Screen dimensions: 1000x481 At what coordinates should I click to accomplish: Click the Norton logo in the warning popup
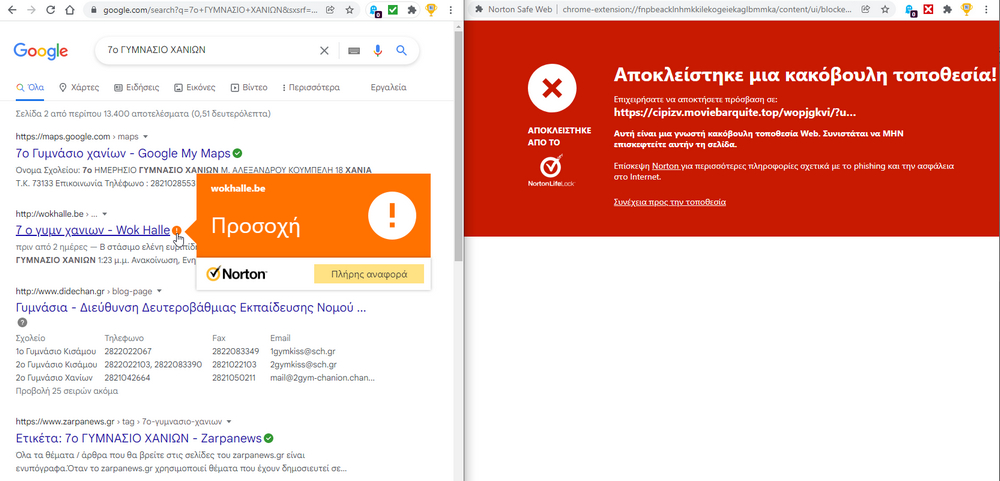pos(237,274)
